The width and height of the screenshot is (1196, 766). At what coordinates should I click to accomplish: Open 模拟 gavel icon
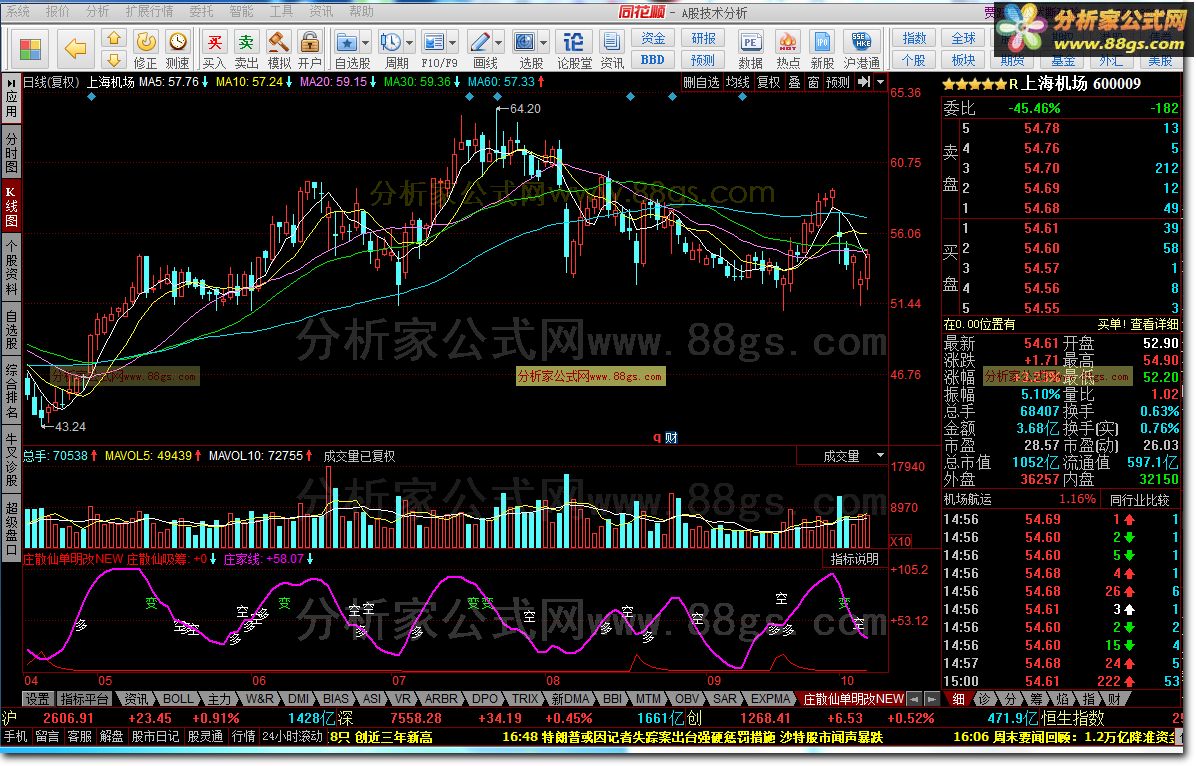point(278,41)
